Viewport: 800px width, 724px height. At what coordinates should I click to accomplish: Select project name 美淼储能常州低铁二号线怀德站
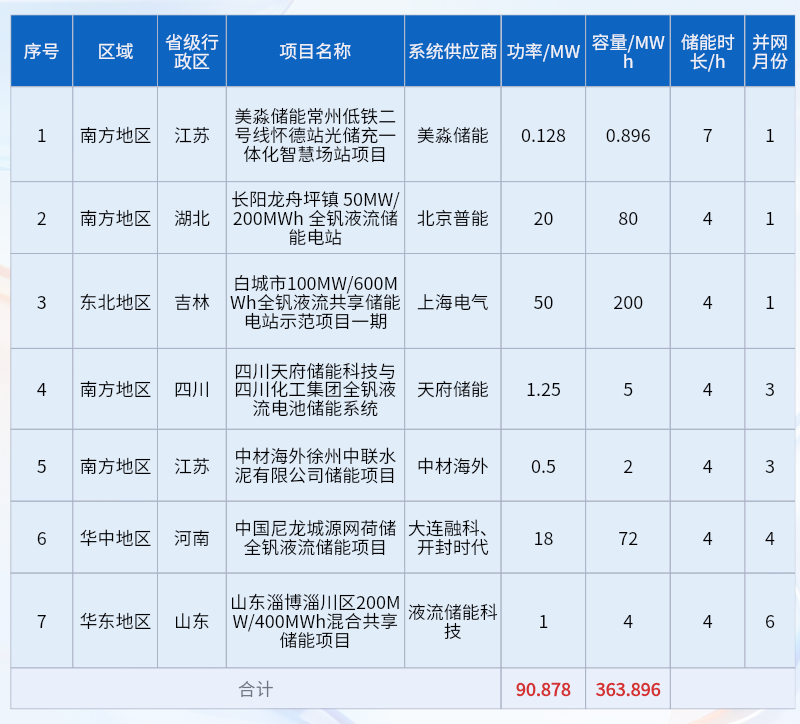(315, 135)
